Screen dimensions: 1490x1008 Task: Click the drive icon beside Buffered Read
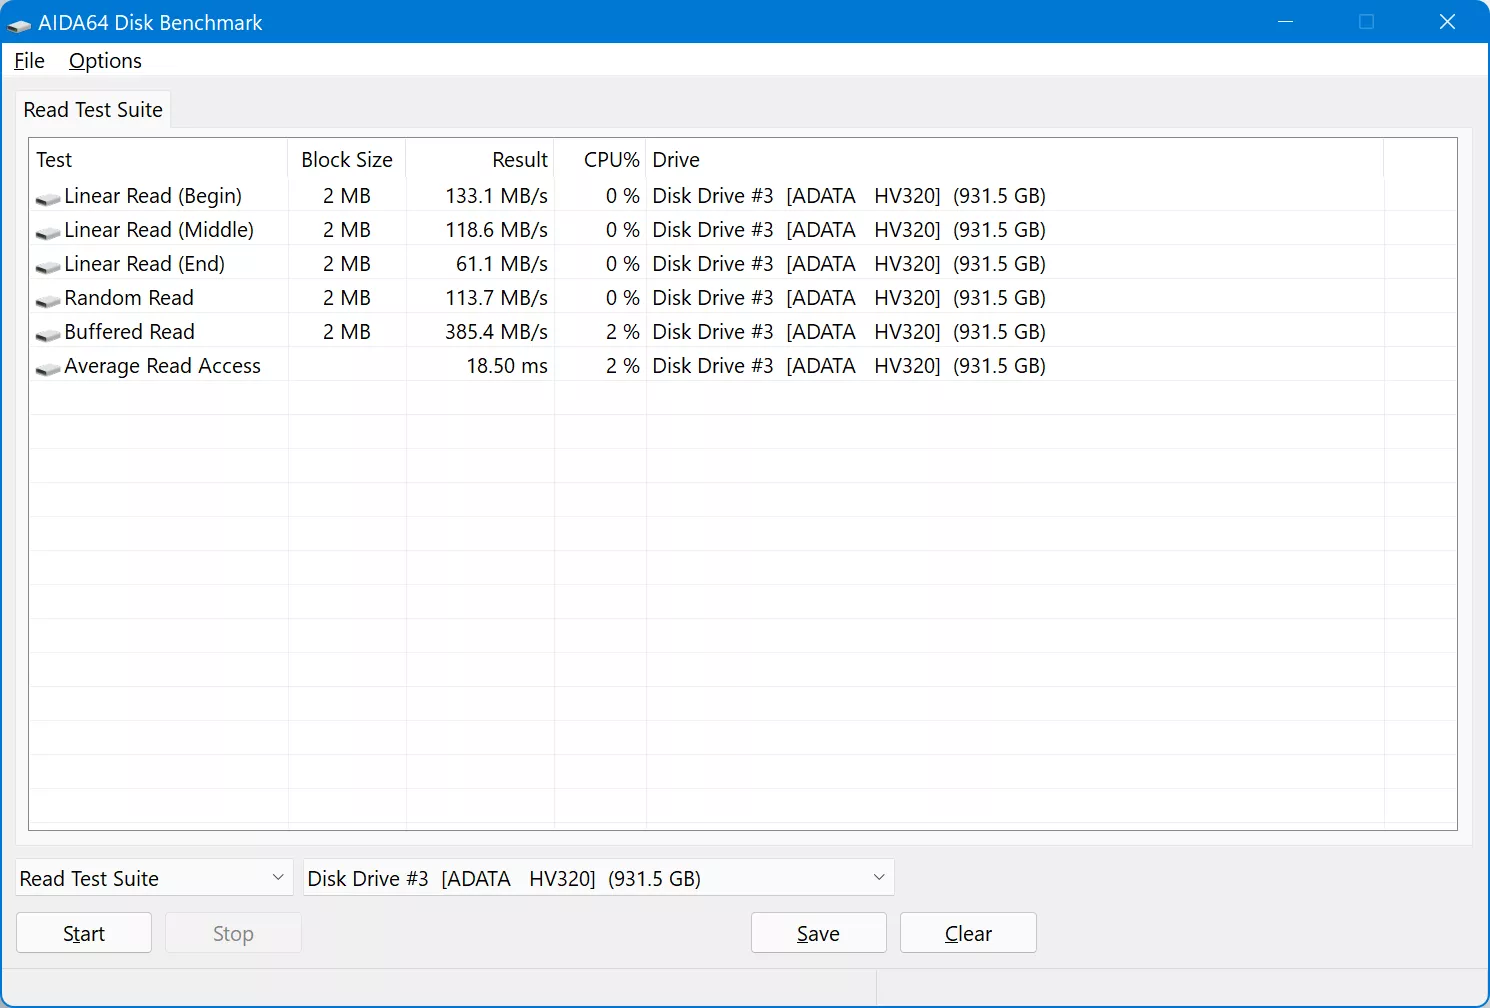[x=48, y=334]
